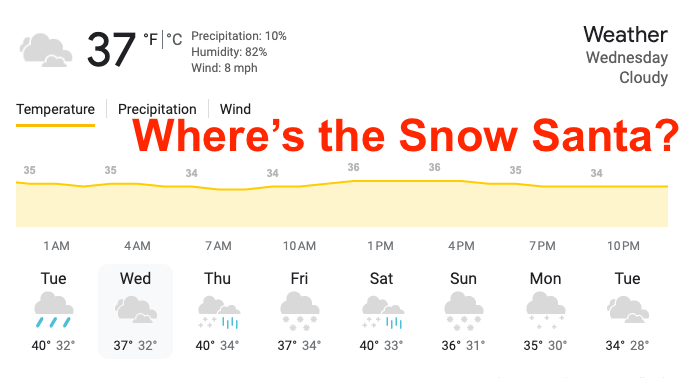Select Monday's light snow icon
680x378 pixels.
[546, 310]
